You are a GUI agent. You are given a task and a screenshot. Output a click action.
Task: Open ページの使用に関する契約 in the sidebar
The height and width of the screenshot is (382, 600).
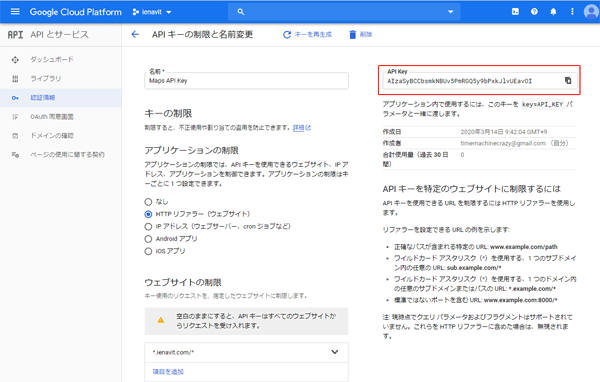[x=61, y=155]
